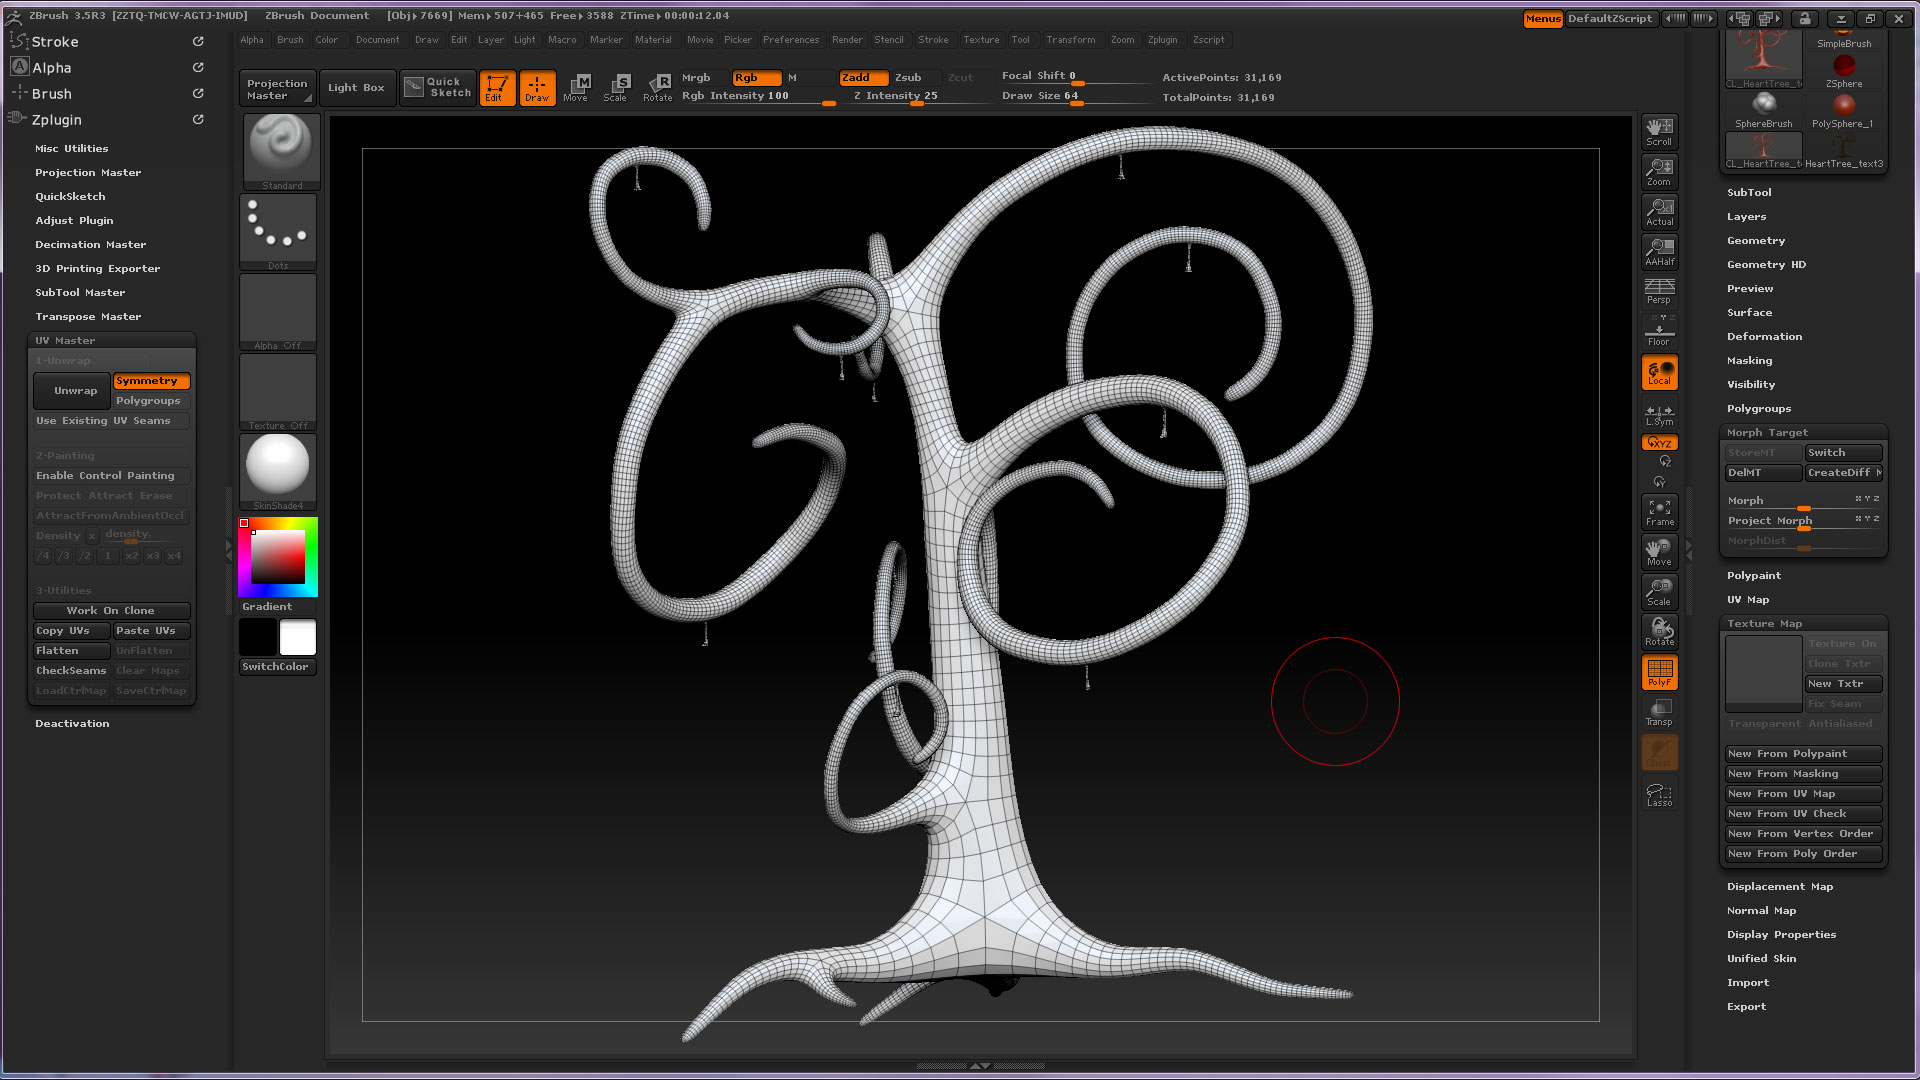This screenshot has height=1080, width=1920.
Task: Expand the SubTool palette section
Action: 1749,192
